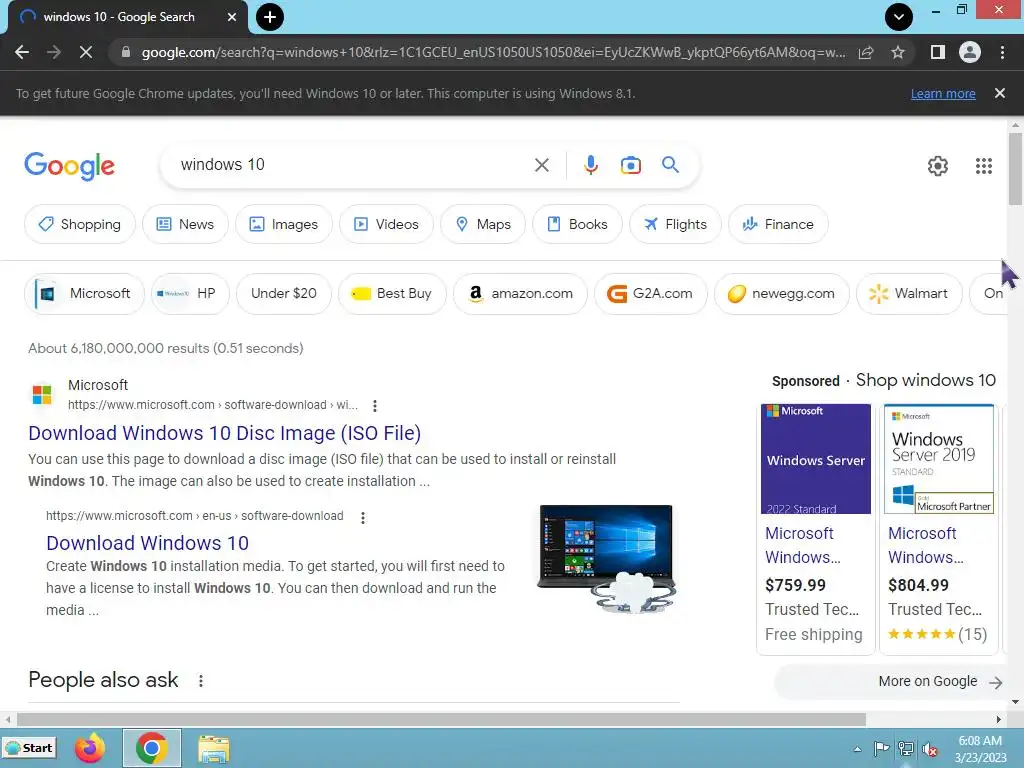Open Google quick settings gear
This screenshot has height=768, width=1024.
point(938,166)
